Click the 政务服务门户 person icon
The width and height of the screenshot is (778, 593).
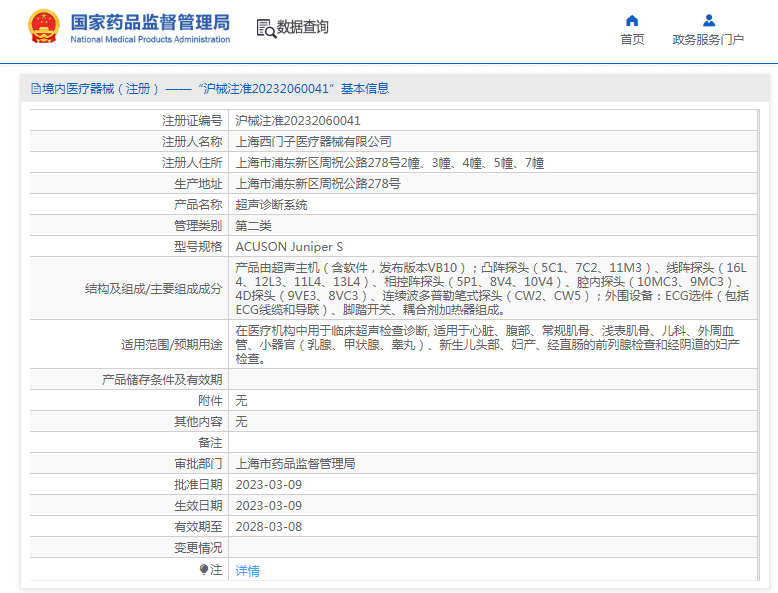(x=708, y=20)
